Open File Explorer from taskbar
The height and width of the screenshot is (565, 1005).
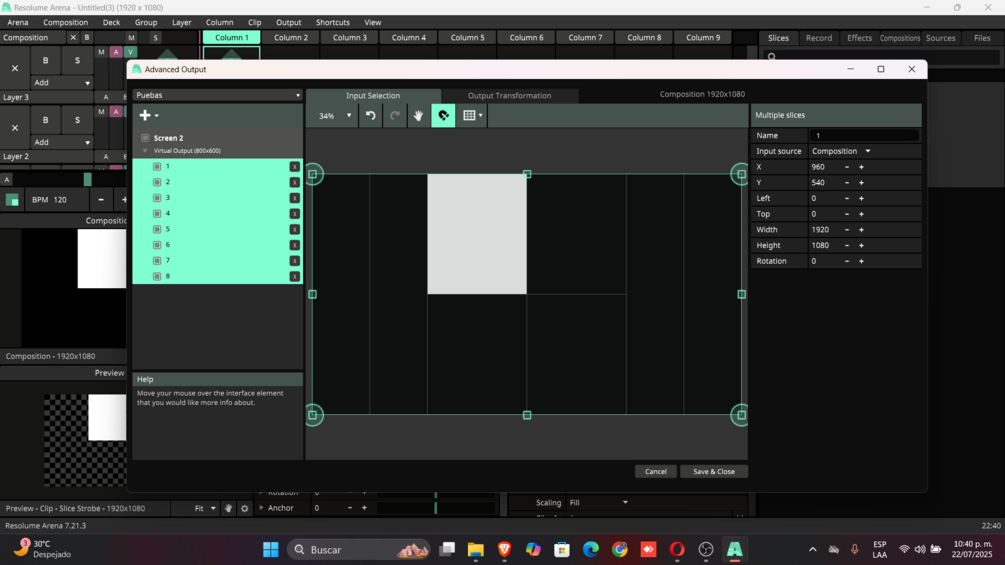tap(476, 550)
